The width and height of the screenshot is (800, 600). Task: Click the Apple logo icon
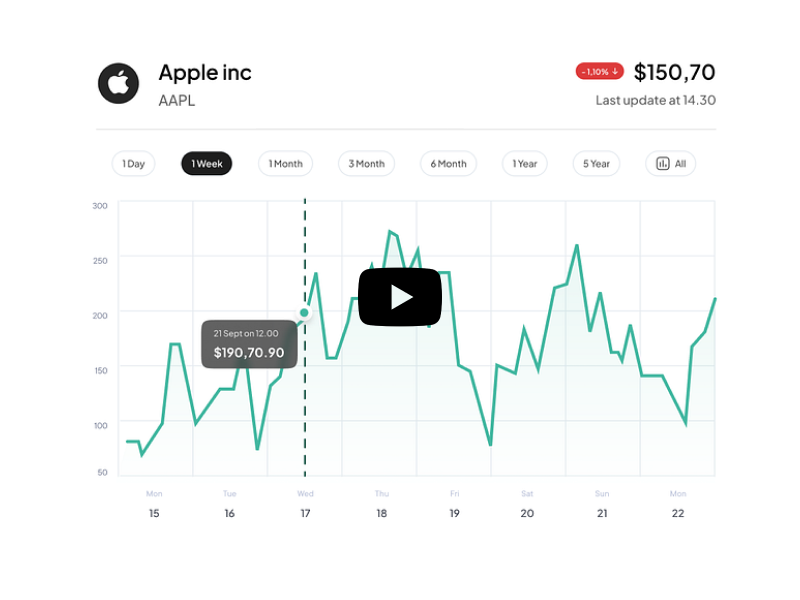pyautogui.click(x=118, y=83)
